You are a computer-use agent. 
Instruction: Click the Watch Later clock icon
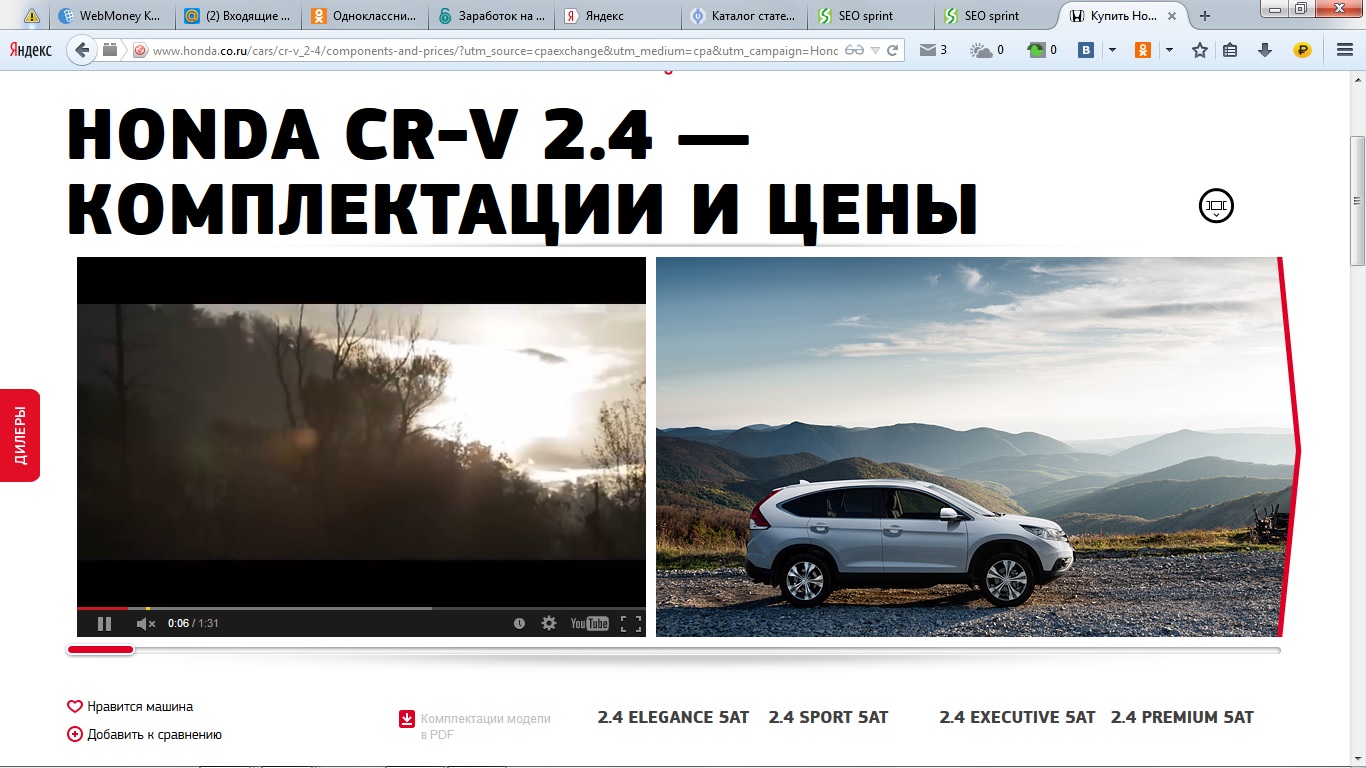pyautogui.click(x=519, y=623)
